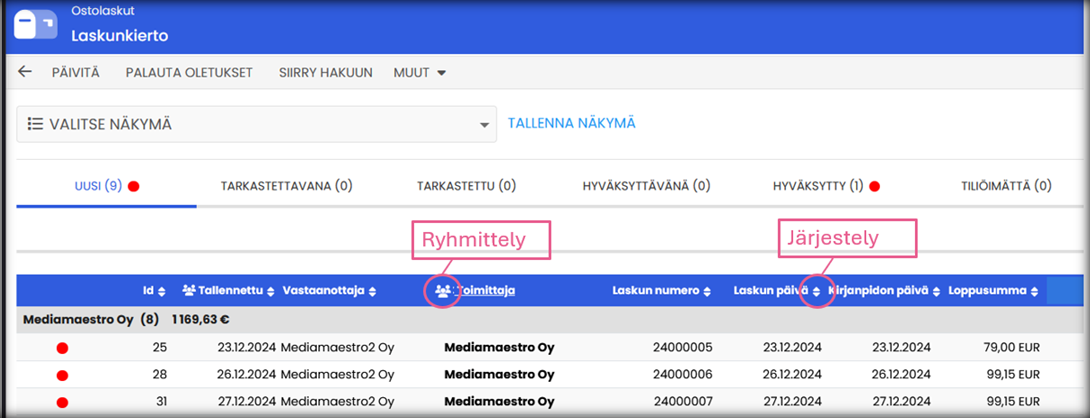Sort by Laskun päivä sort arrows
This screenshot has width=1090, height=418.
816,291
